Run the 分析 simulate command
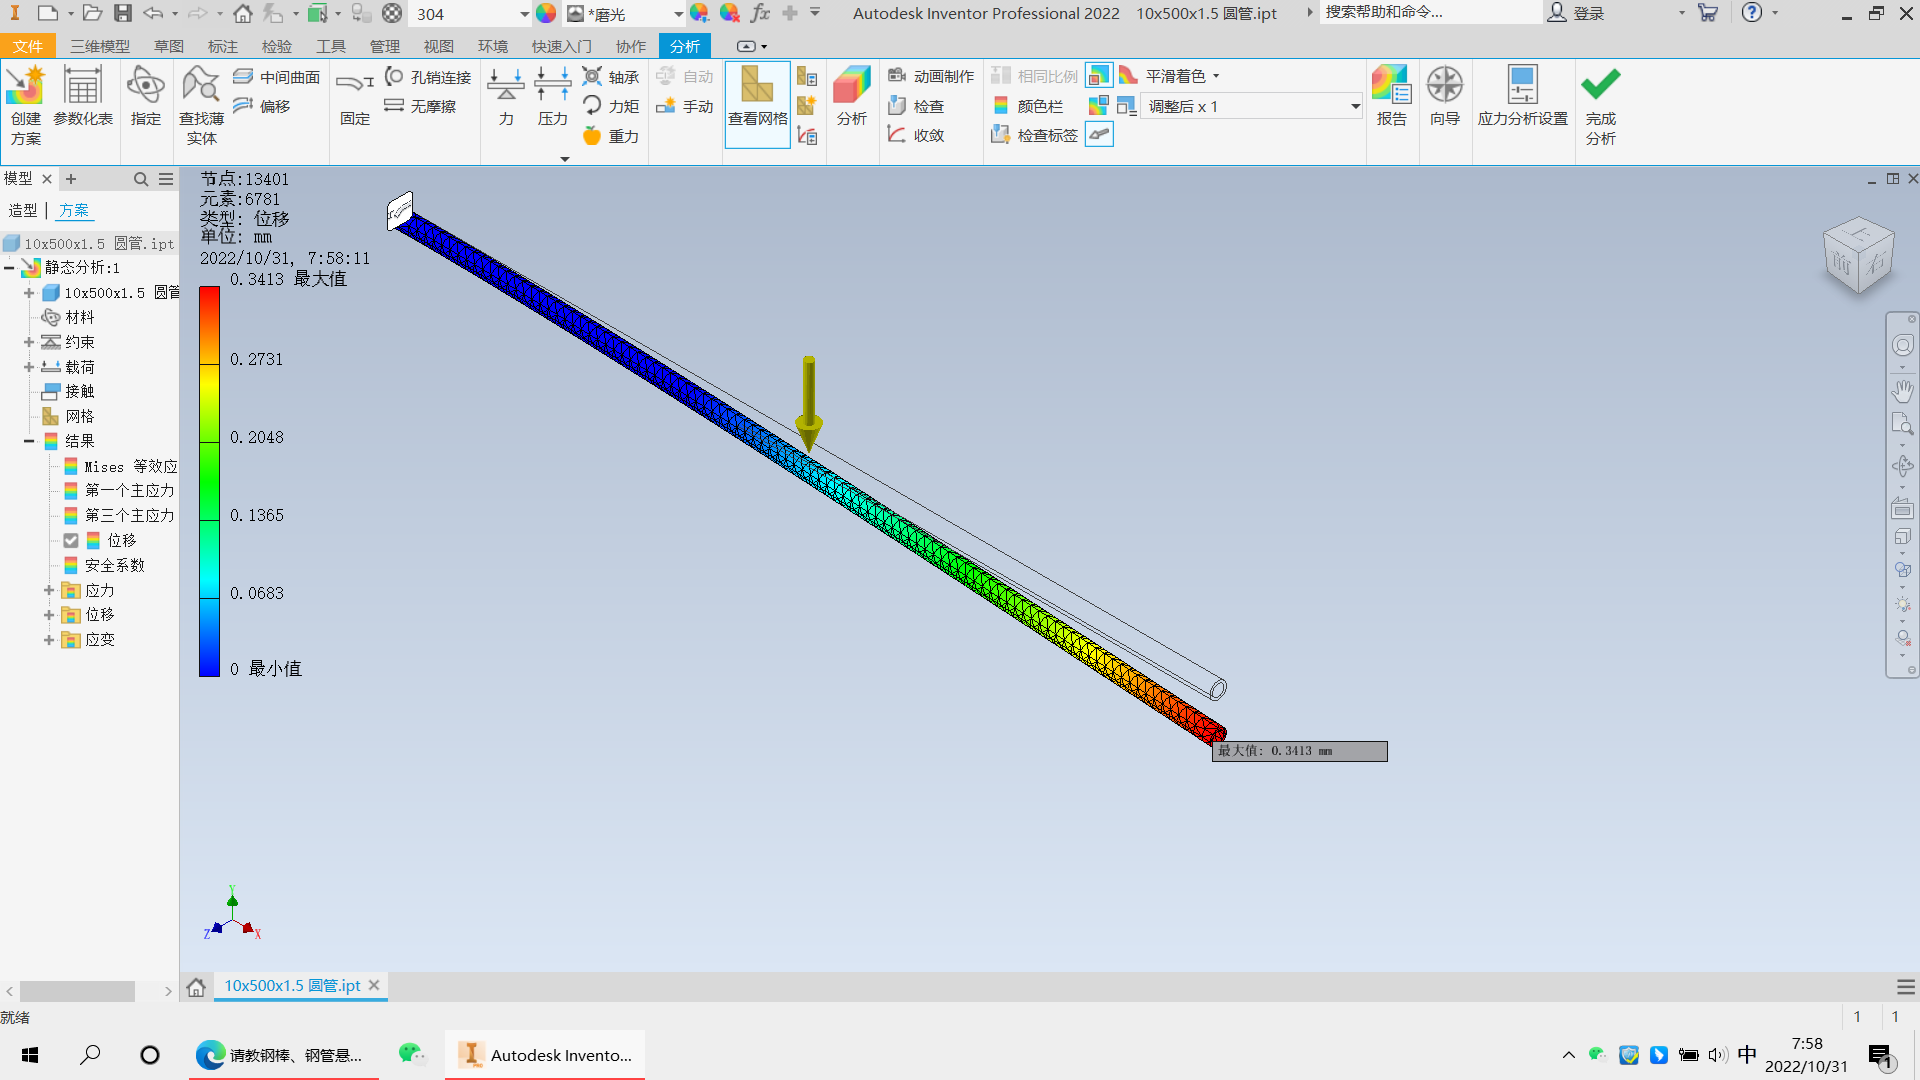Image resolution: width=1920 pixels, height=1080 pixels. coord(852,97)
